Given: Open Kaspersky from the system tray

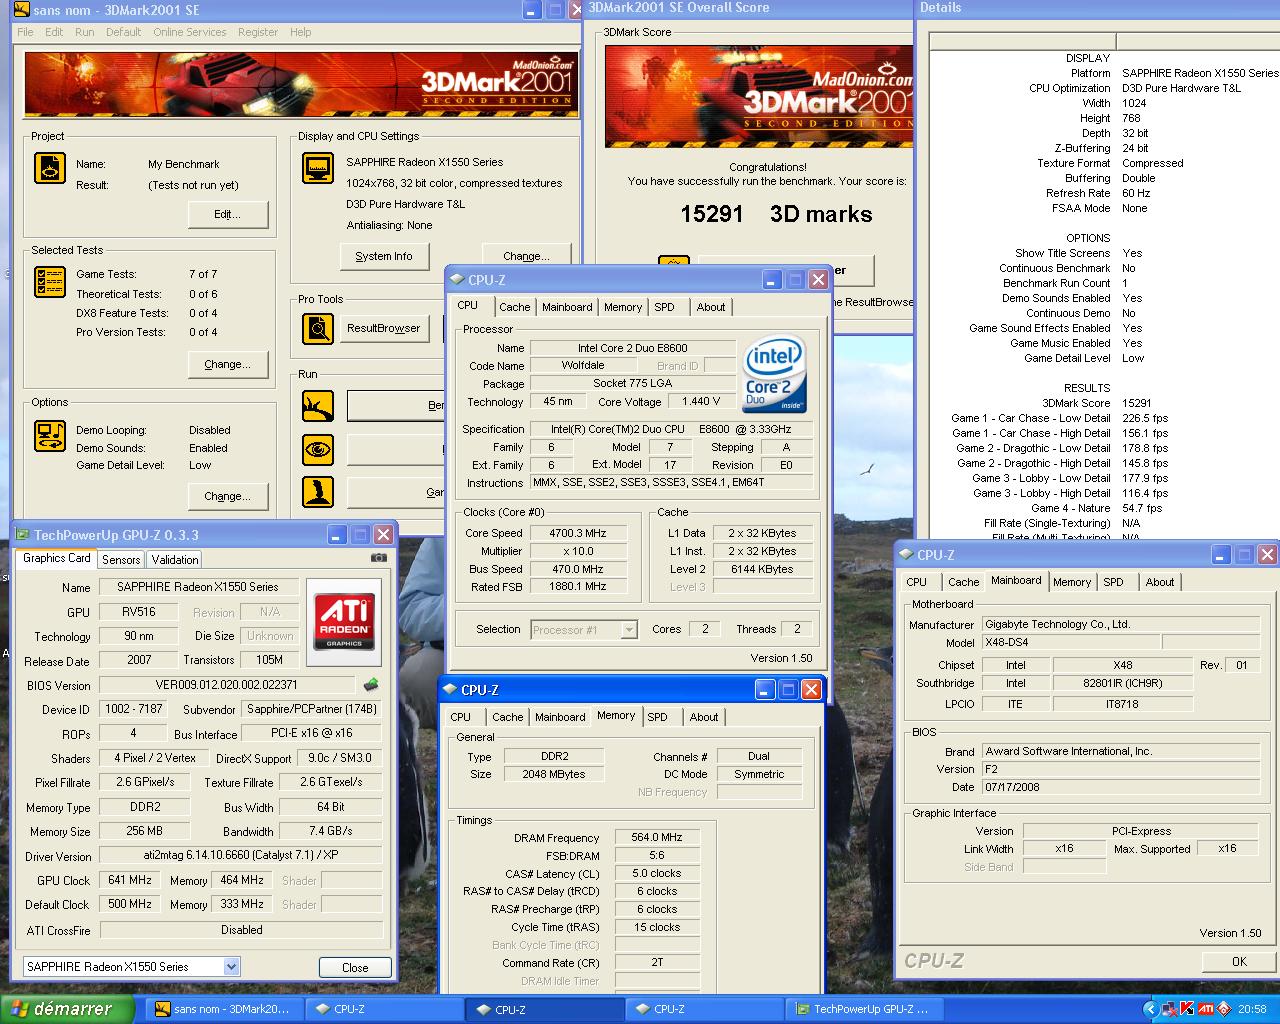Looking at the screenshot, I should 1188,1009.
